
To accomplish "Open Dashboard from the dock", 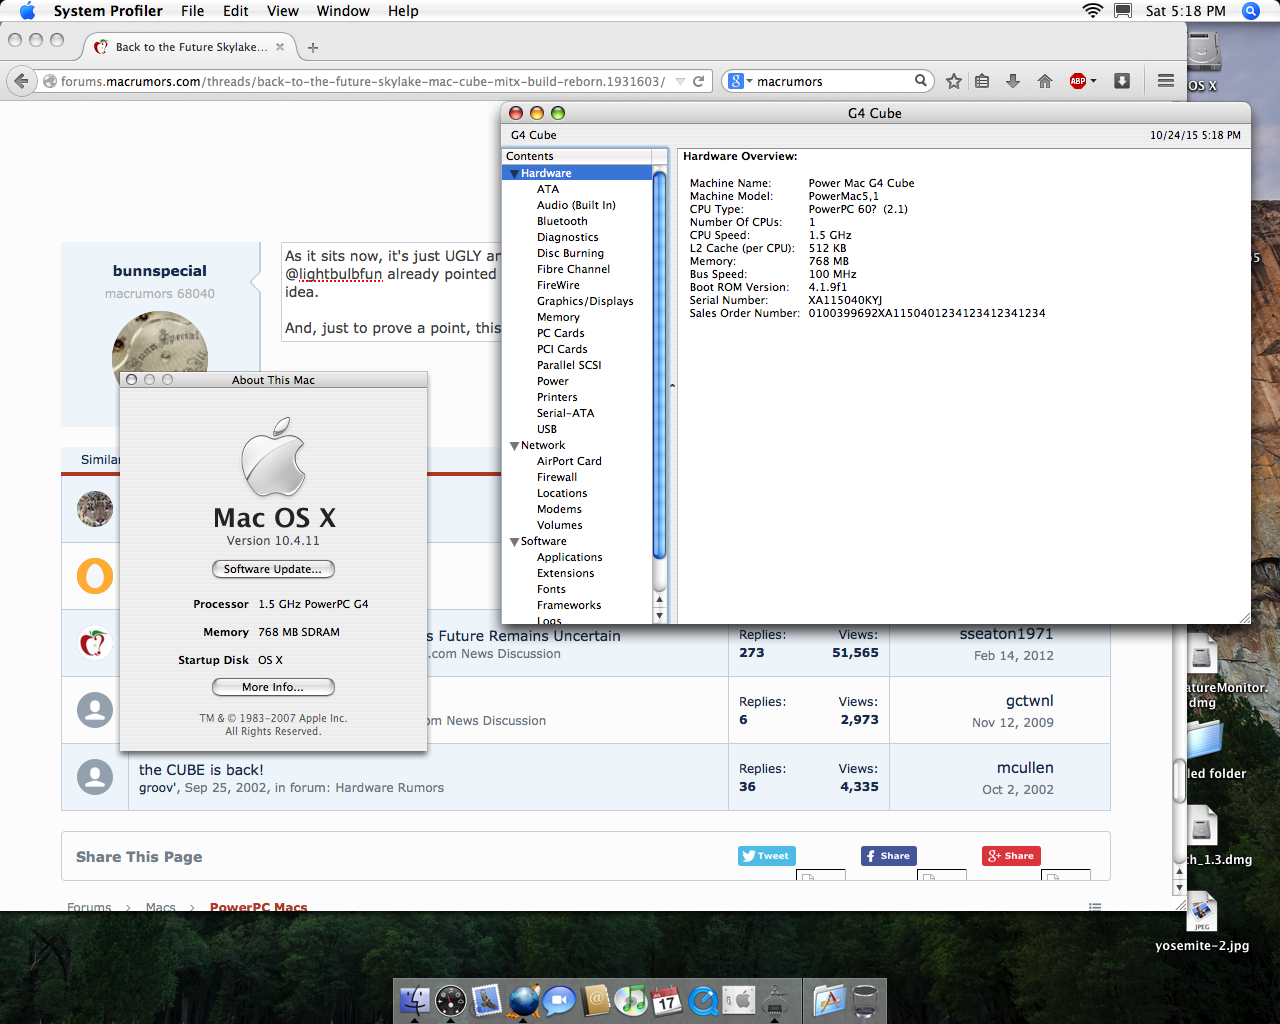I will (x=451, y=1000).
